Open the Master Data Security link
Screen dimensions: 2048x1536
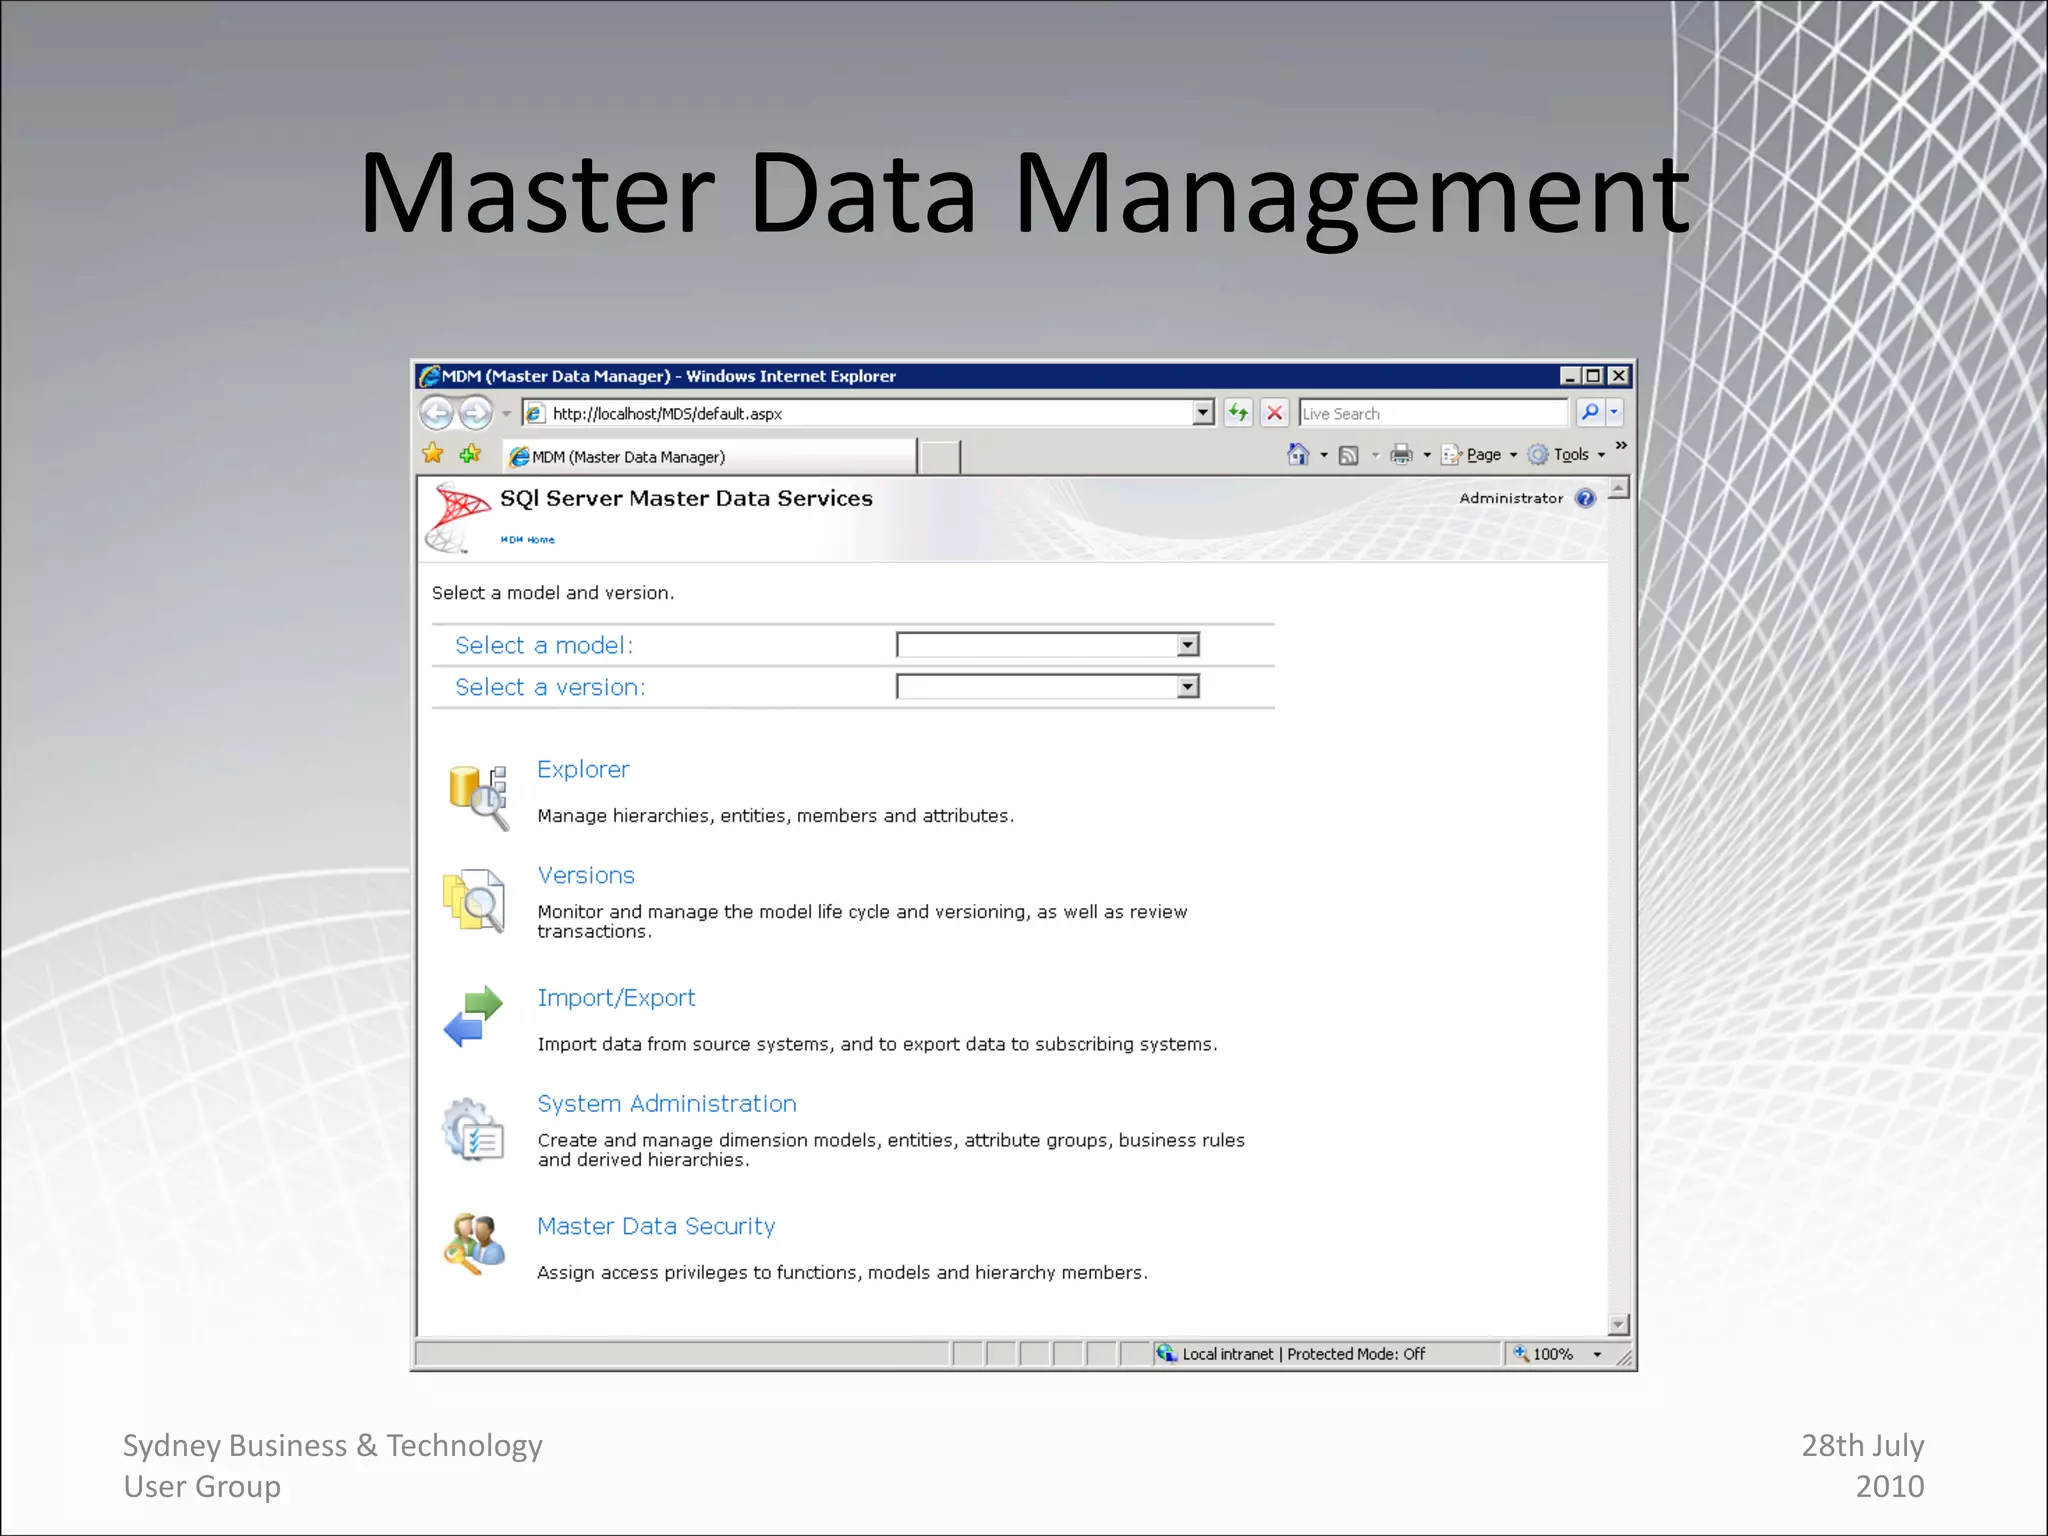coord(656,1226)
